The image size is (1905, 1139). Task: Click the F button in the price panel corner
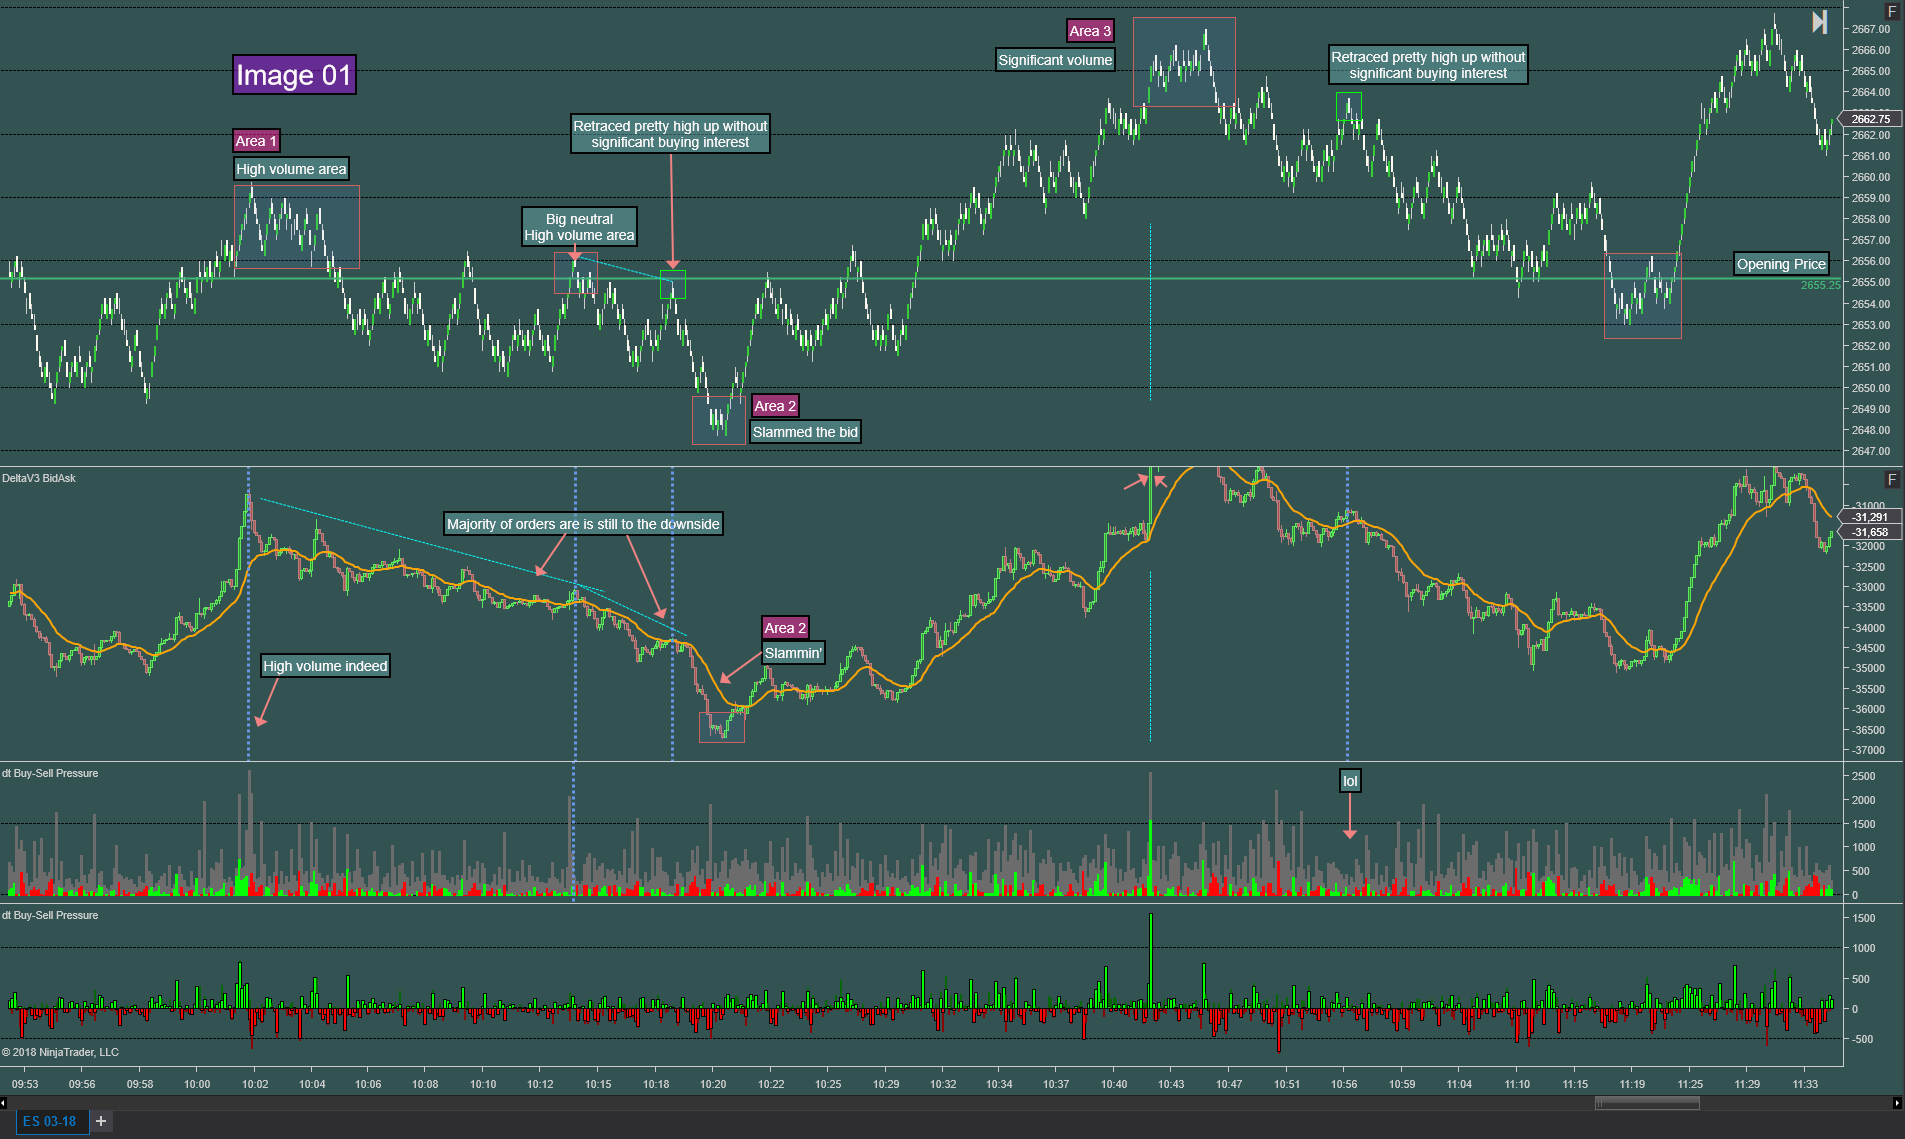tap(1891, 11)
